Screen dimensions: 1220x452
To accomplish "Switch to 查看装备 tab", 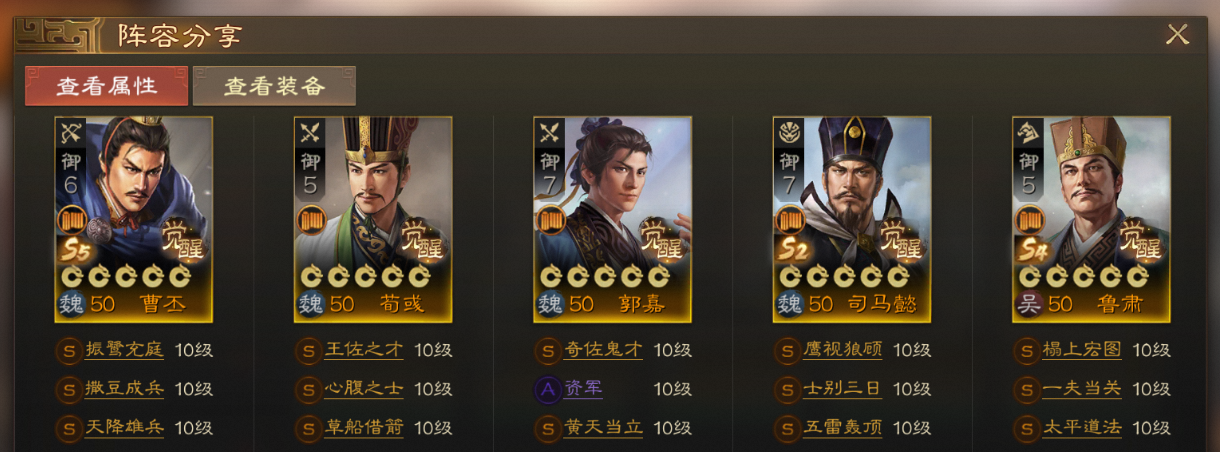I will [274, 86].
